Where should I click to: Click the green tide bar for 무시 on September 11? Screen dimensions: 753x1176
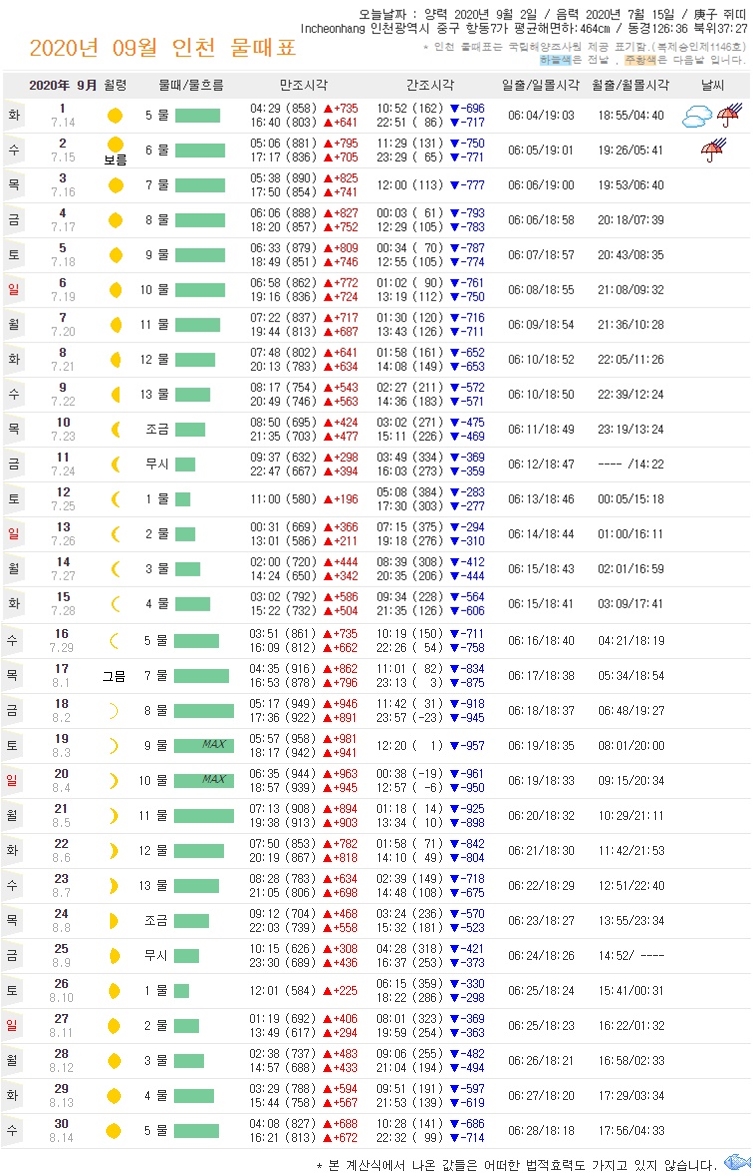click(x=185, y=464)
